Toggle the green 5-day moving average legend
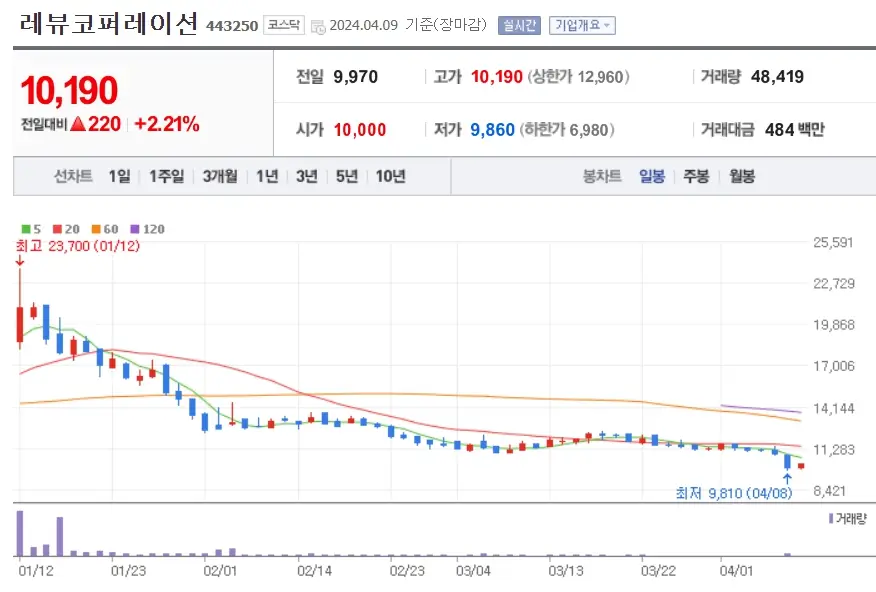 pos(32,228)
